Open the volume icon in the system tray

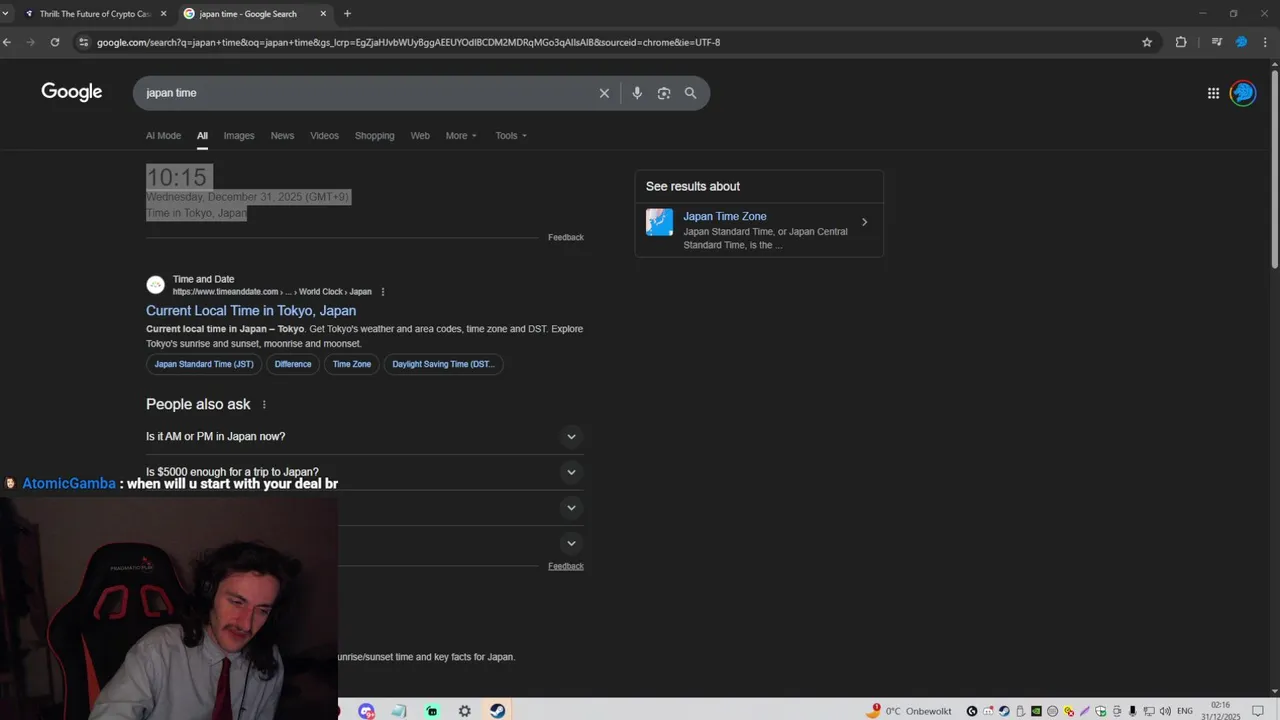[1165, 711]
